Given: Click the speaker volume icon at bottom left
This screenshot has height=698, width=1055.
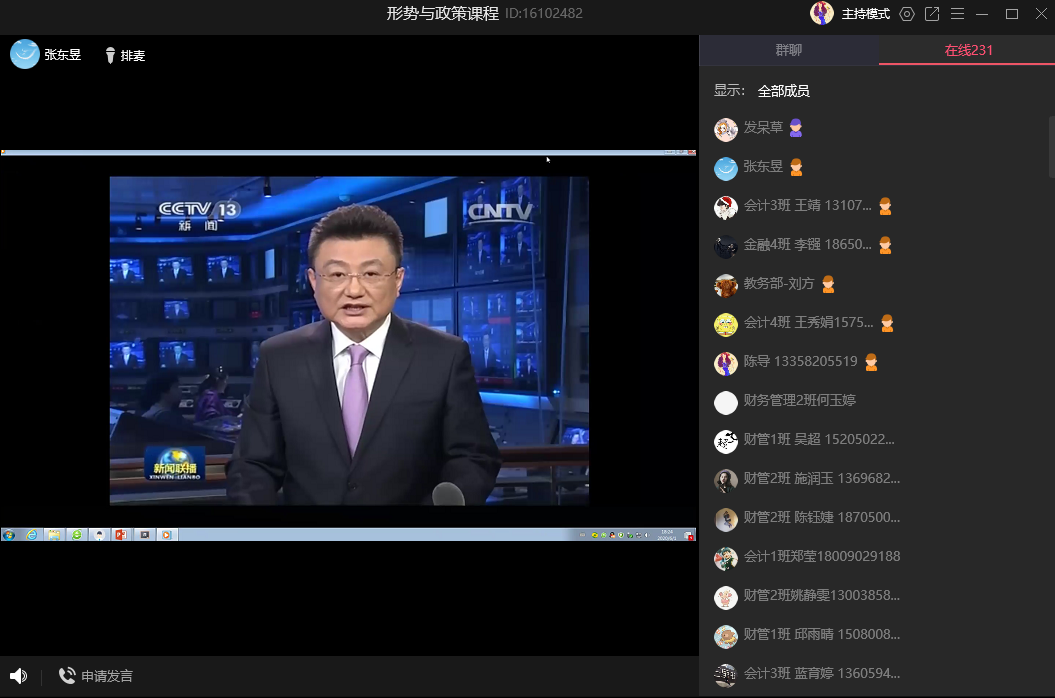Looking at the screenshot, I should click(18, 676).
